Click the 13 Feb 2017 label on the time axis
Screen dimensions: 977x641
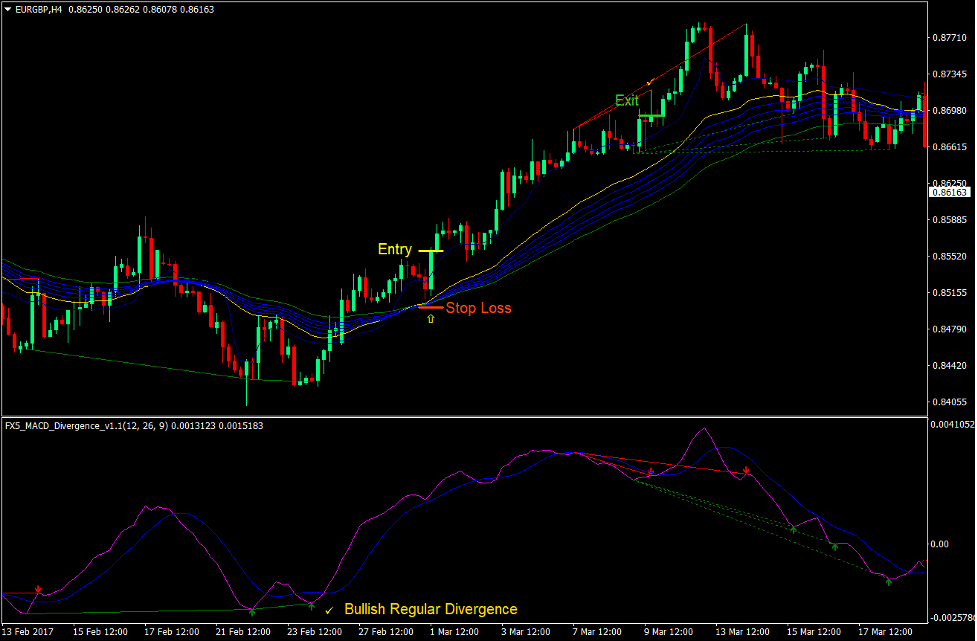point(29,631)
